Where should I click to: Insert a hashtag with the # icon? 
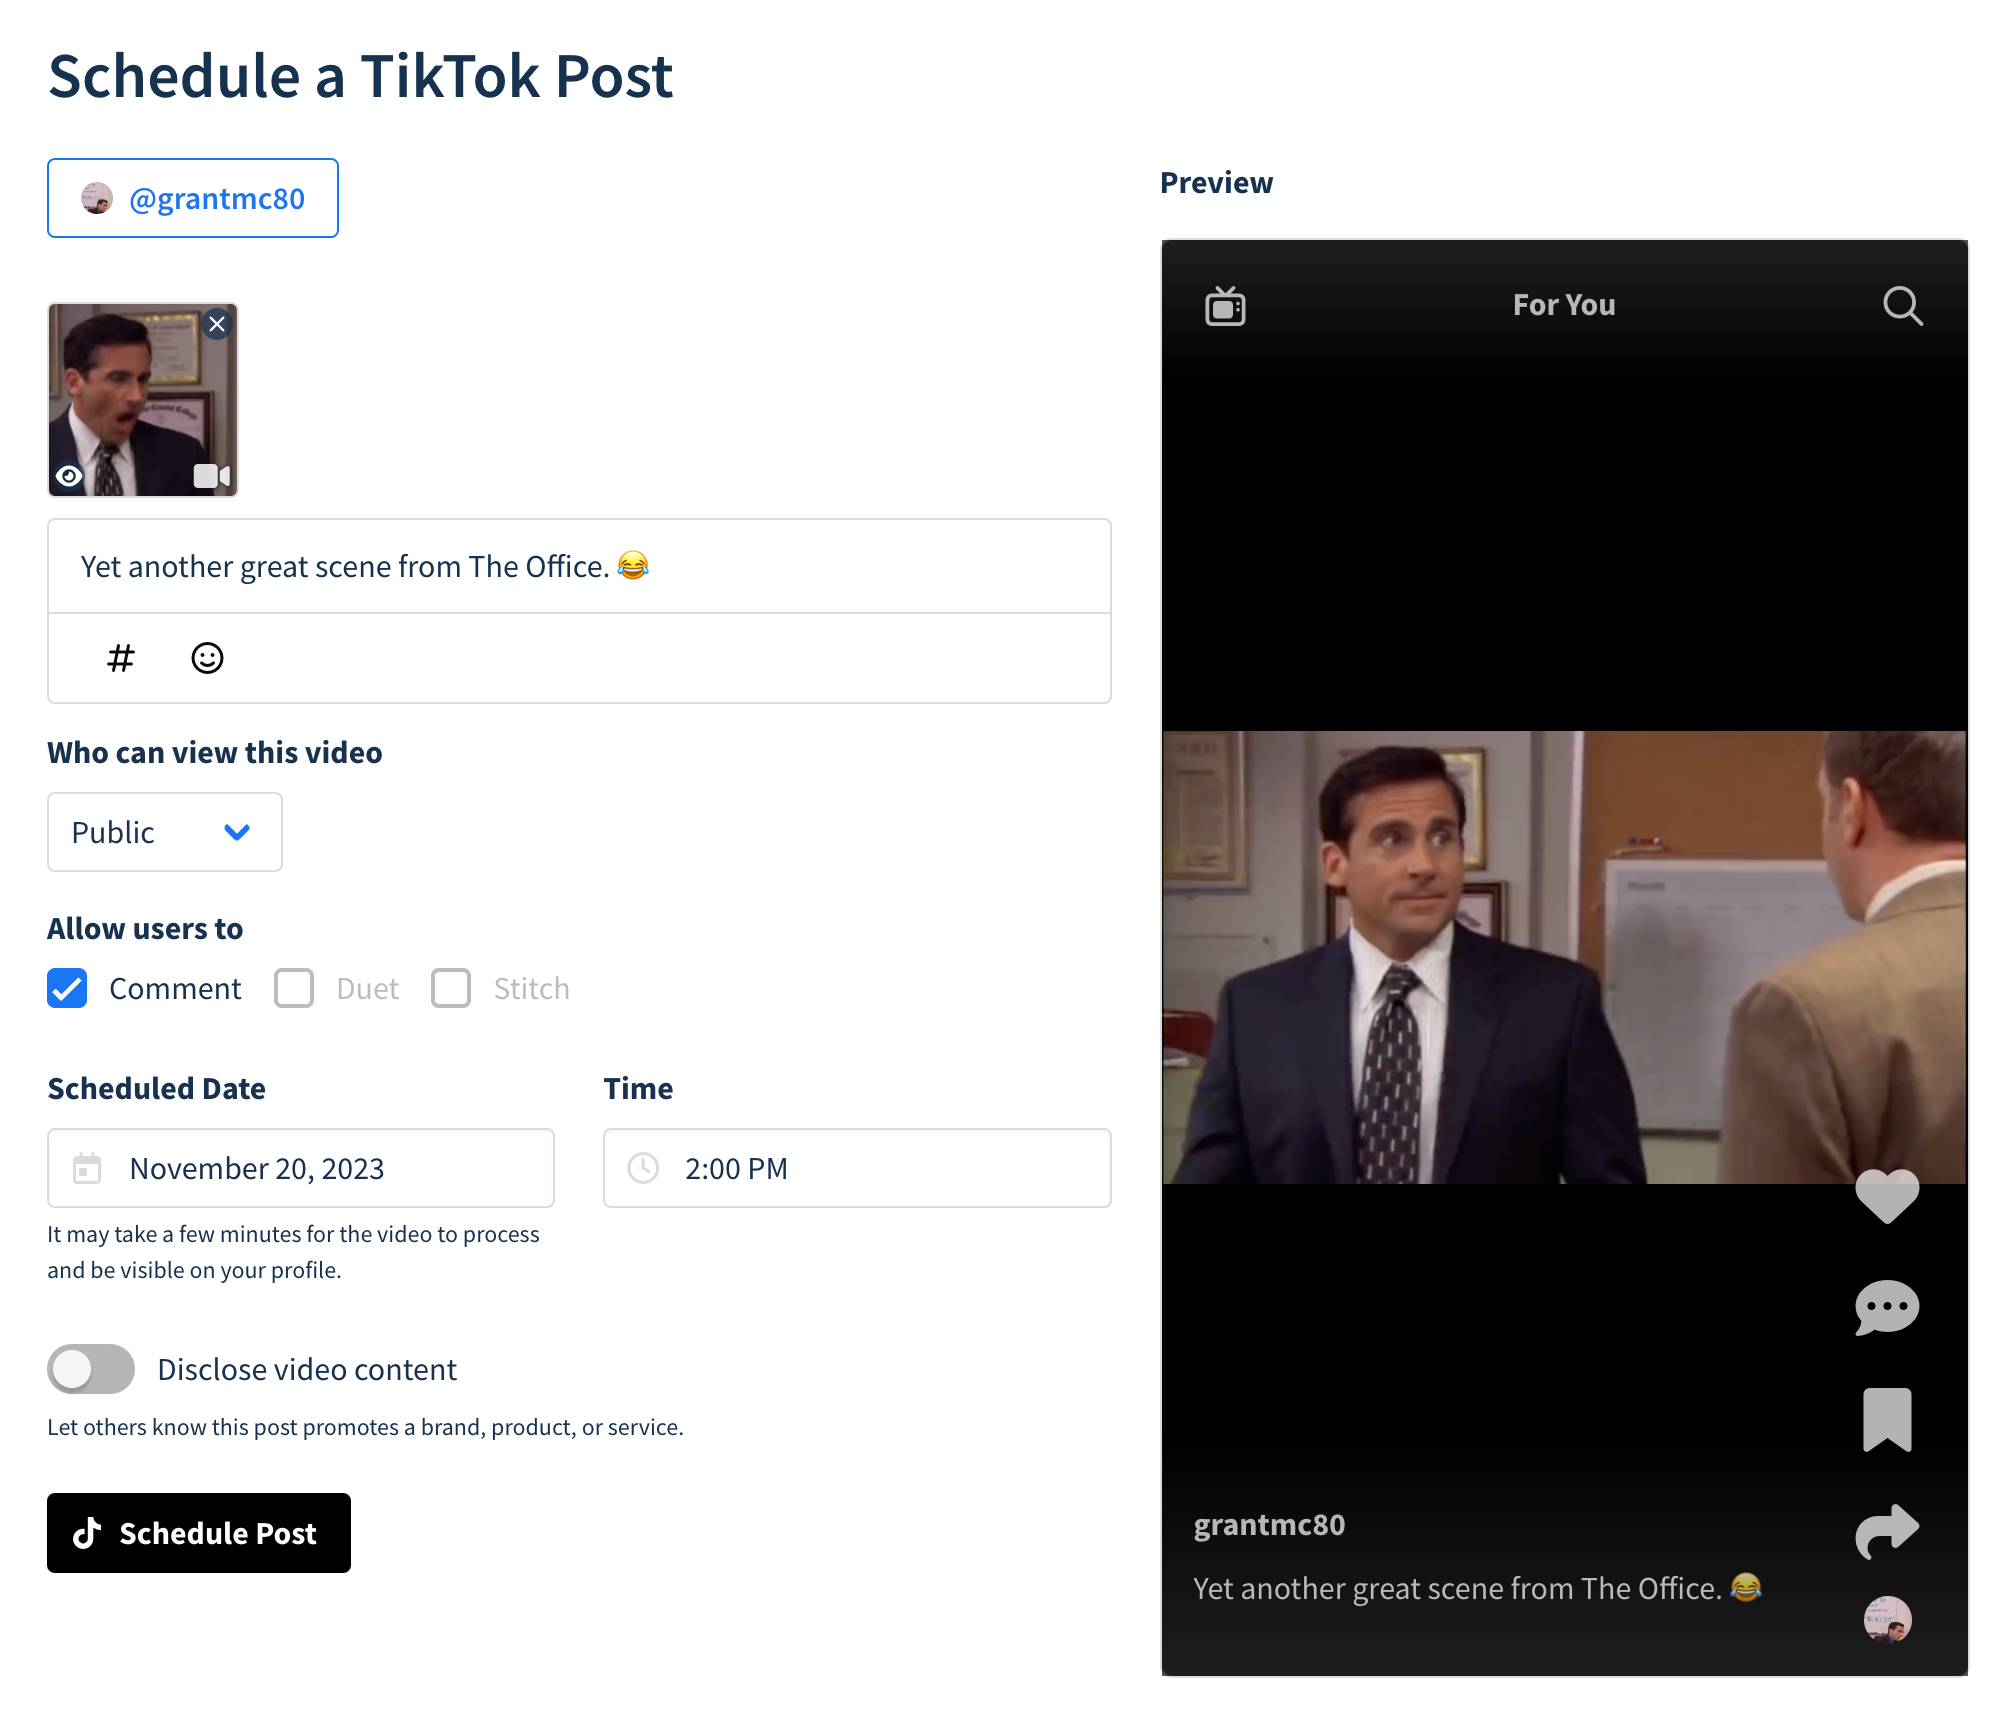click(121, 658)
